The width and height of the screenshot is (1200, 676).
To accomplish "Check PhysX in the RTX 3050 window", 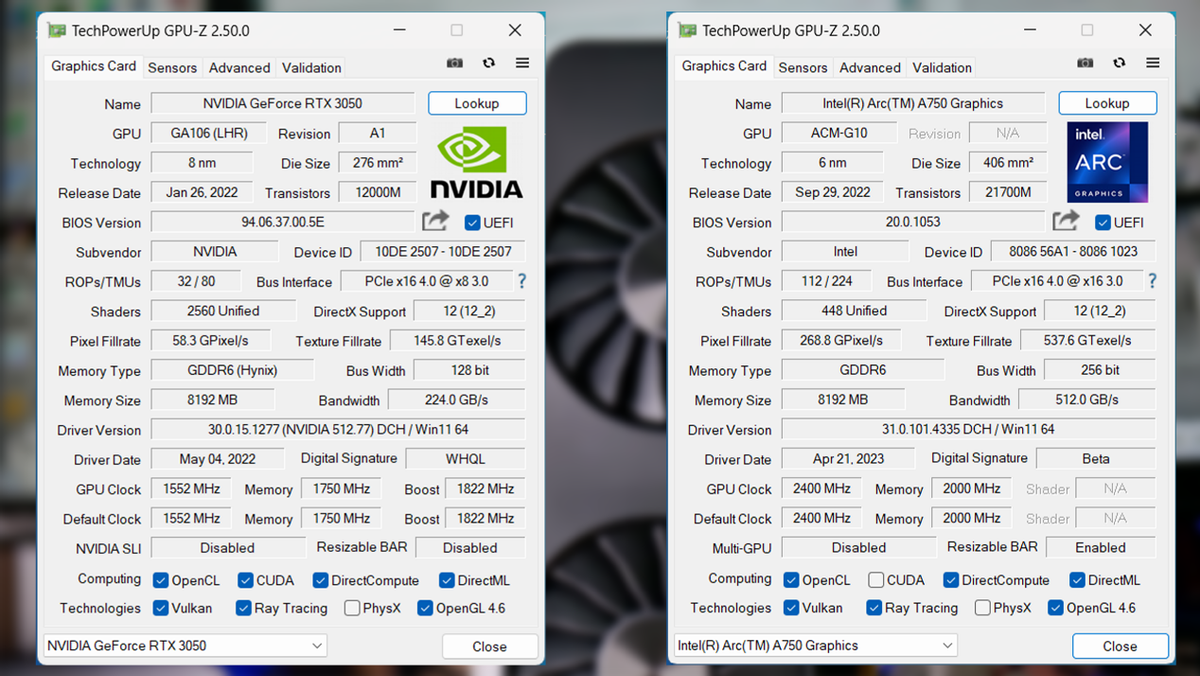I will pos(352,608).
